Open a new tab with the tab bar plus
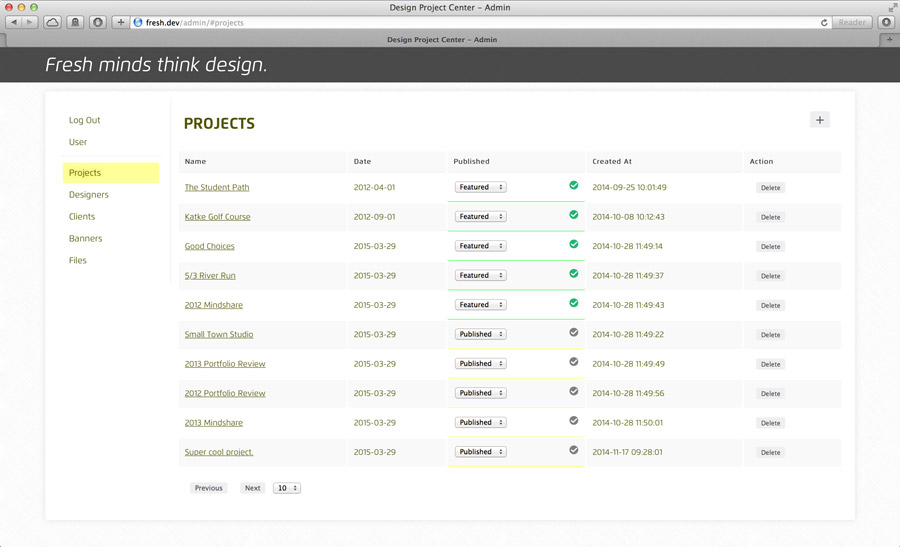 pyautogui.click(x=889, y=39)
